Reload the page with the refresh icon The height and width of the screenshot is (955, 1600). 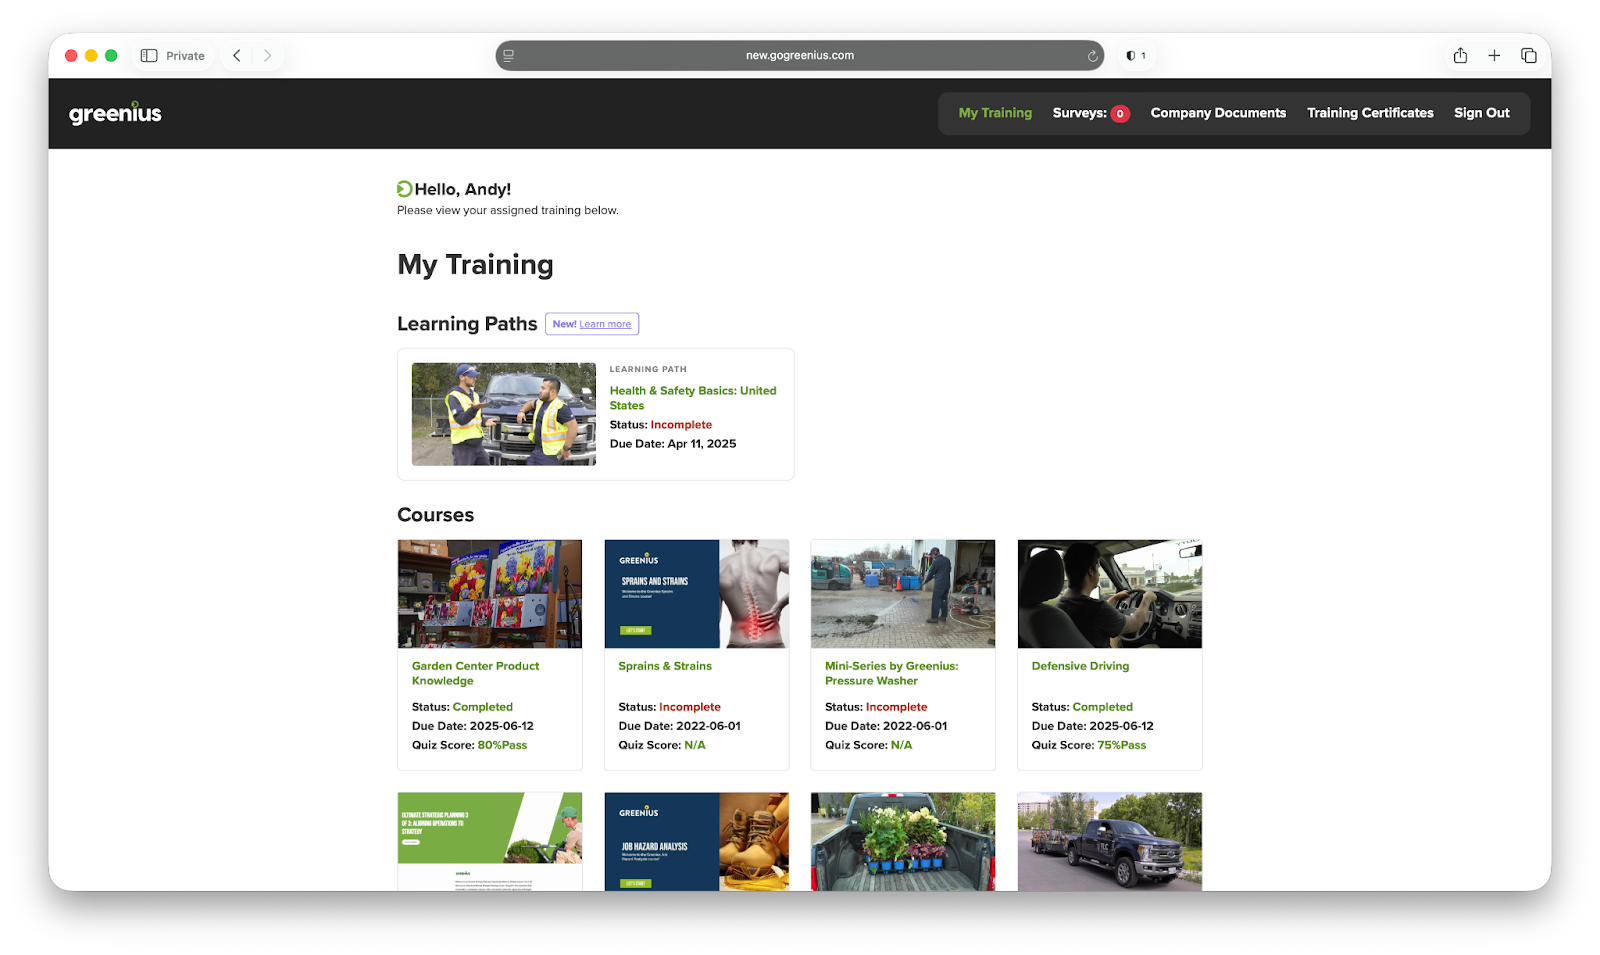click(1092, 56)
